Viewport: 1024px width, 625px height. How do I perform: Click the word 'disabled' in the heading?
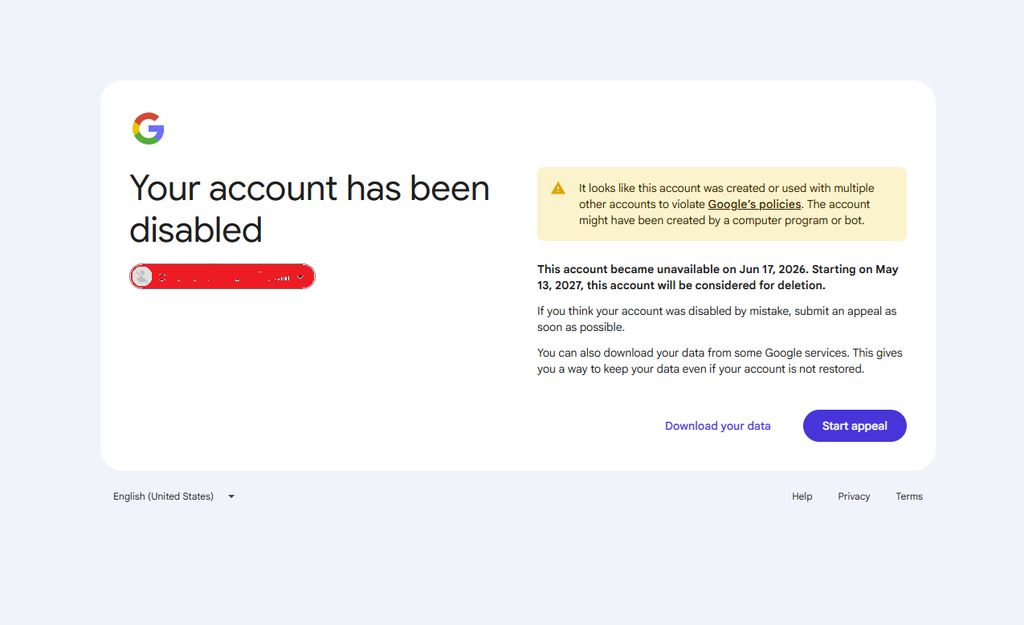click(196, 230)
